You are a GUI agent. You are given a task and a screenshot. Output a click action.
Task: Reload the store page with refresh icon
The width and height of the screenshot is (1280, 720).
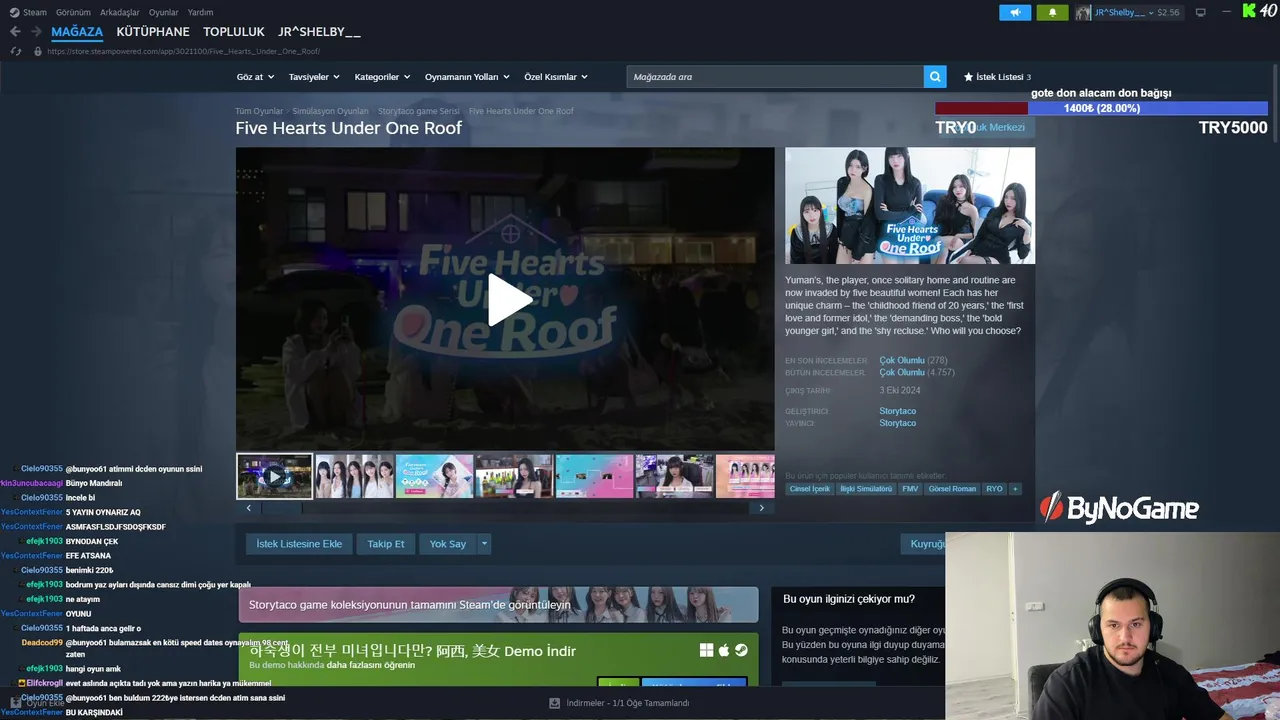(16, 51)
